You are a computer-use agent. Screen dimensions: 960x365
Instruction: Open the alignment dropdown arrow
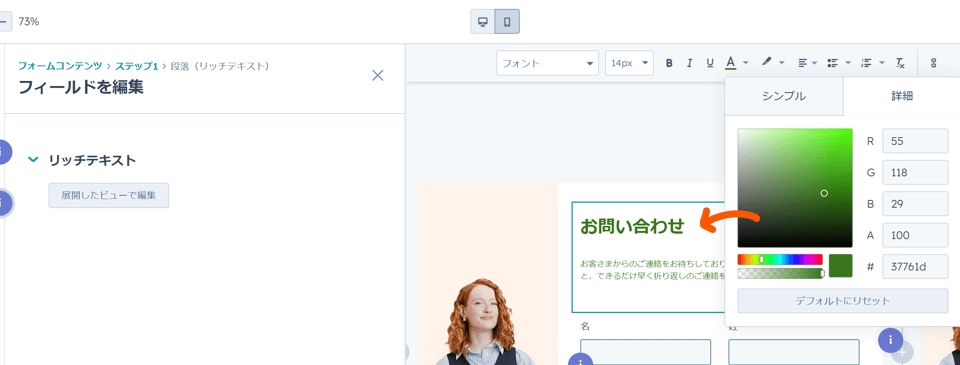tap(815, 63)
